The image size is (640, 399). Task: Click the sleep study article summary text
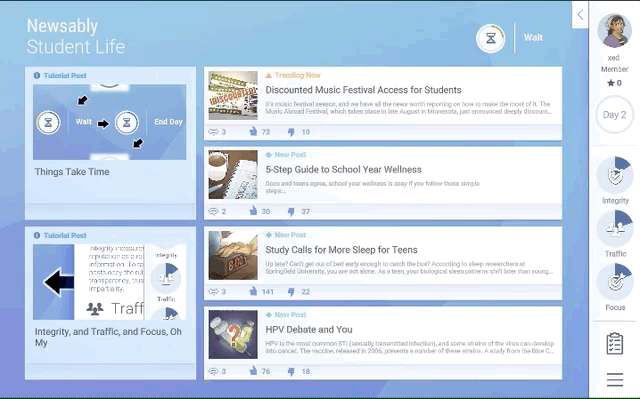pos(409,268)
